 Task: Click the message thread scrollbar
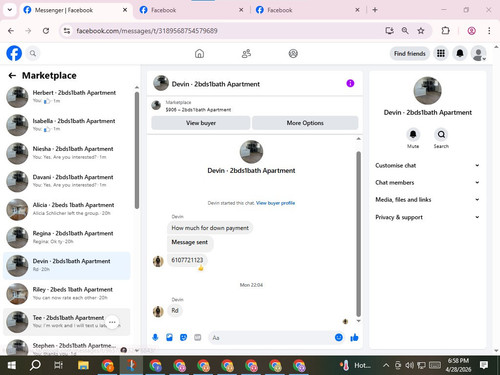(x=359, y=233)
